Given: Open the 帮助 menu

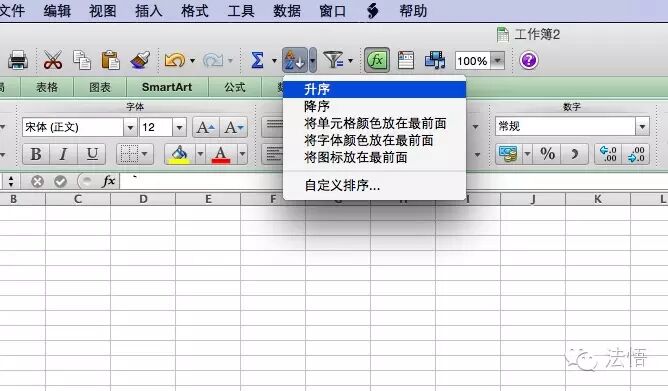Looking at the screenshot, I should (x=413, y=11).
